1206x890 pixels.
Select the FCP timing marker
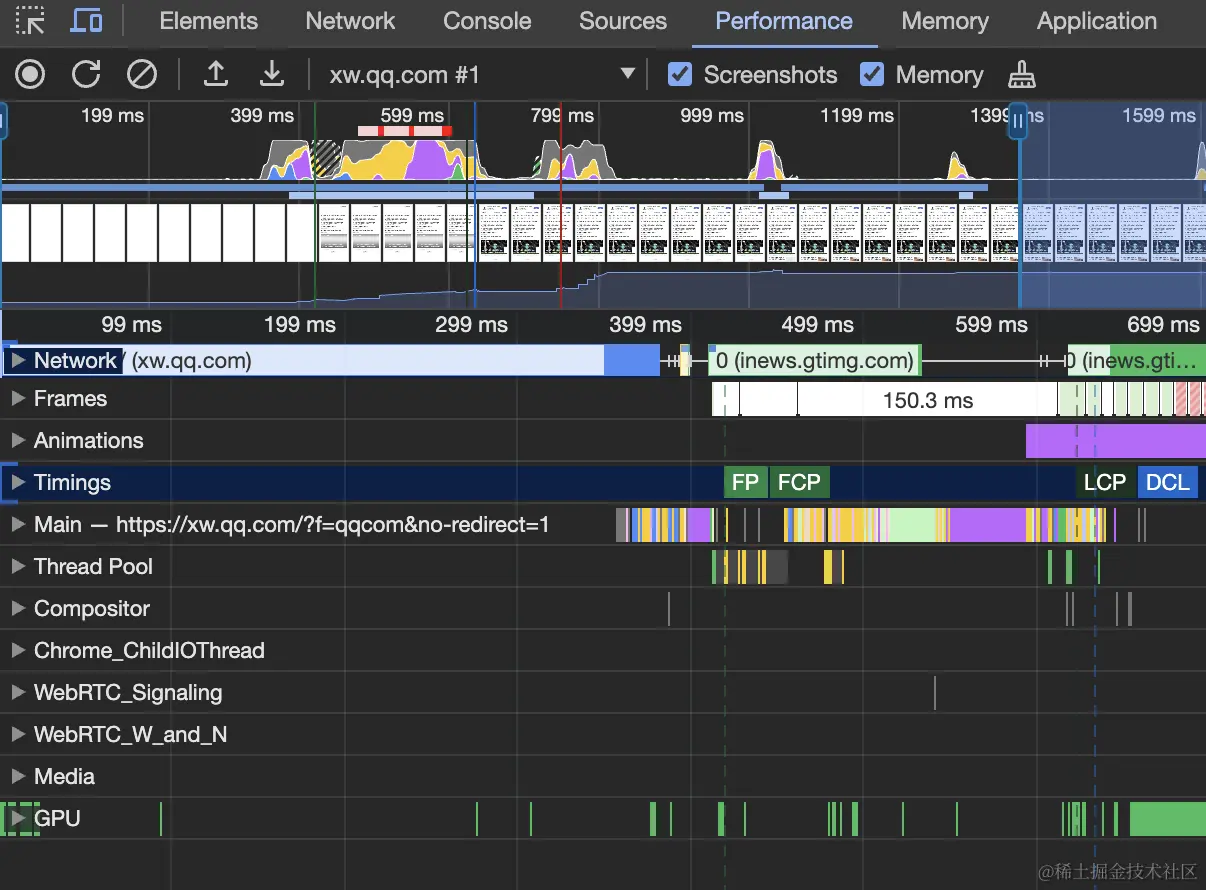(x=799, y=482)
